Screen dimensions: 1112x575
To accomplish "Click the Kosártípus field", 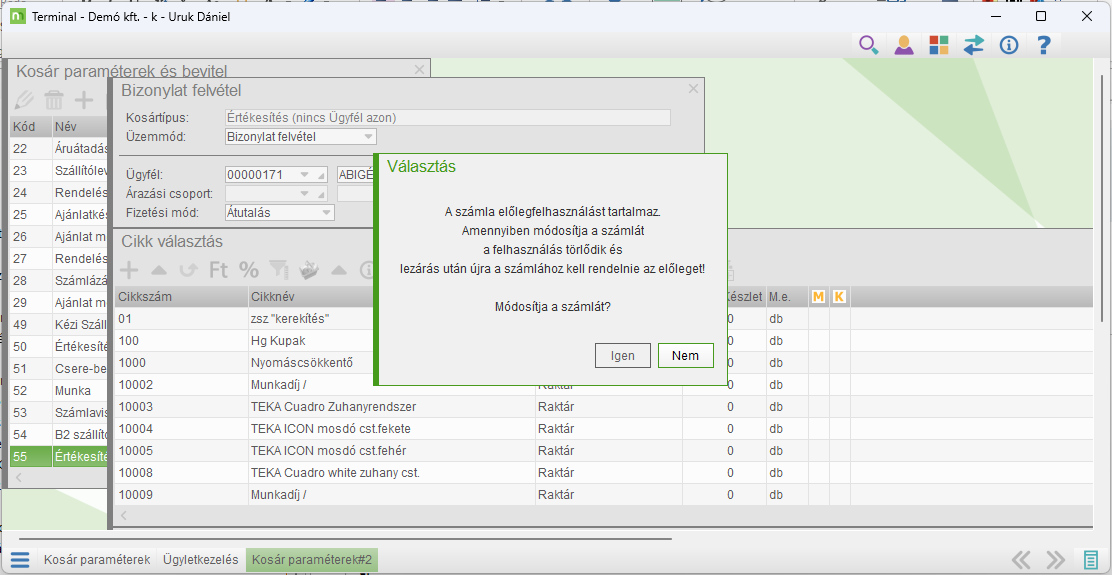I will 447,118.
